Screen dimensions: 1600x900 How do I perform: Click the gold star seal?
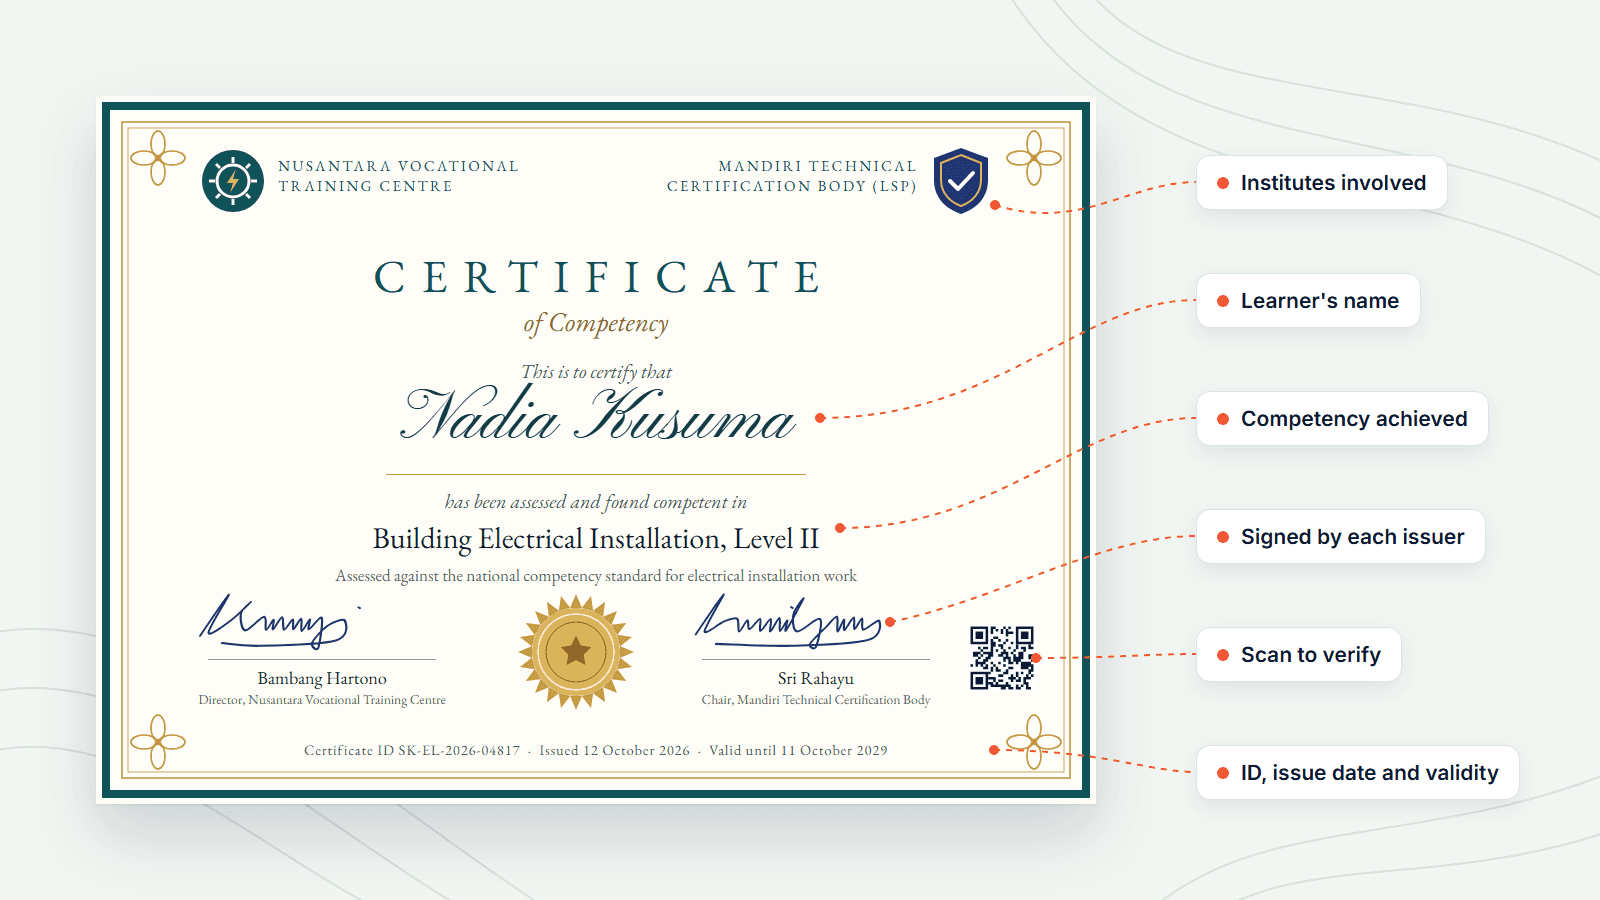click(x=576, y=652)
